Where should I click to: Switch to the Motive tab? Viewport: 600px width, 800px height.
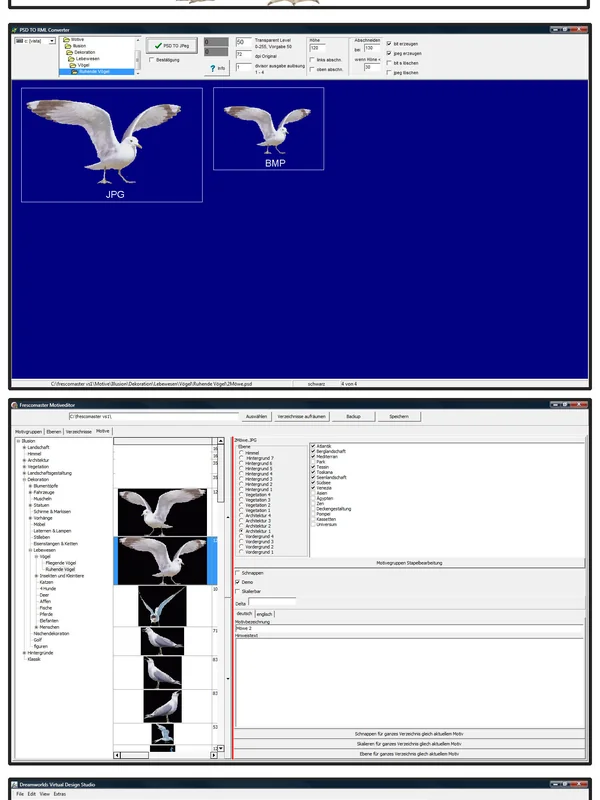coord(103,431)
